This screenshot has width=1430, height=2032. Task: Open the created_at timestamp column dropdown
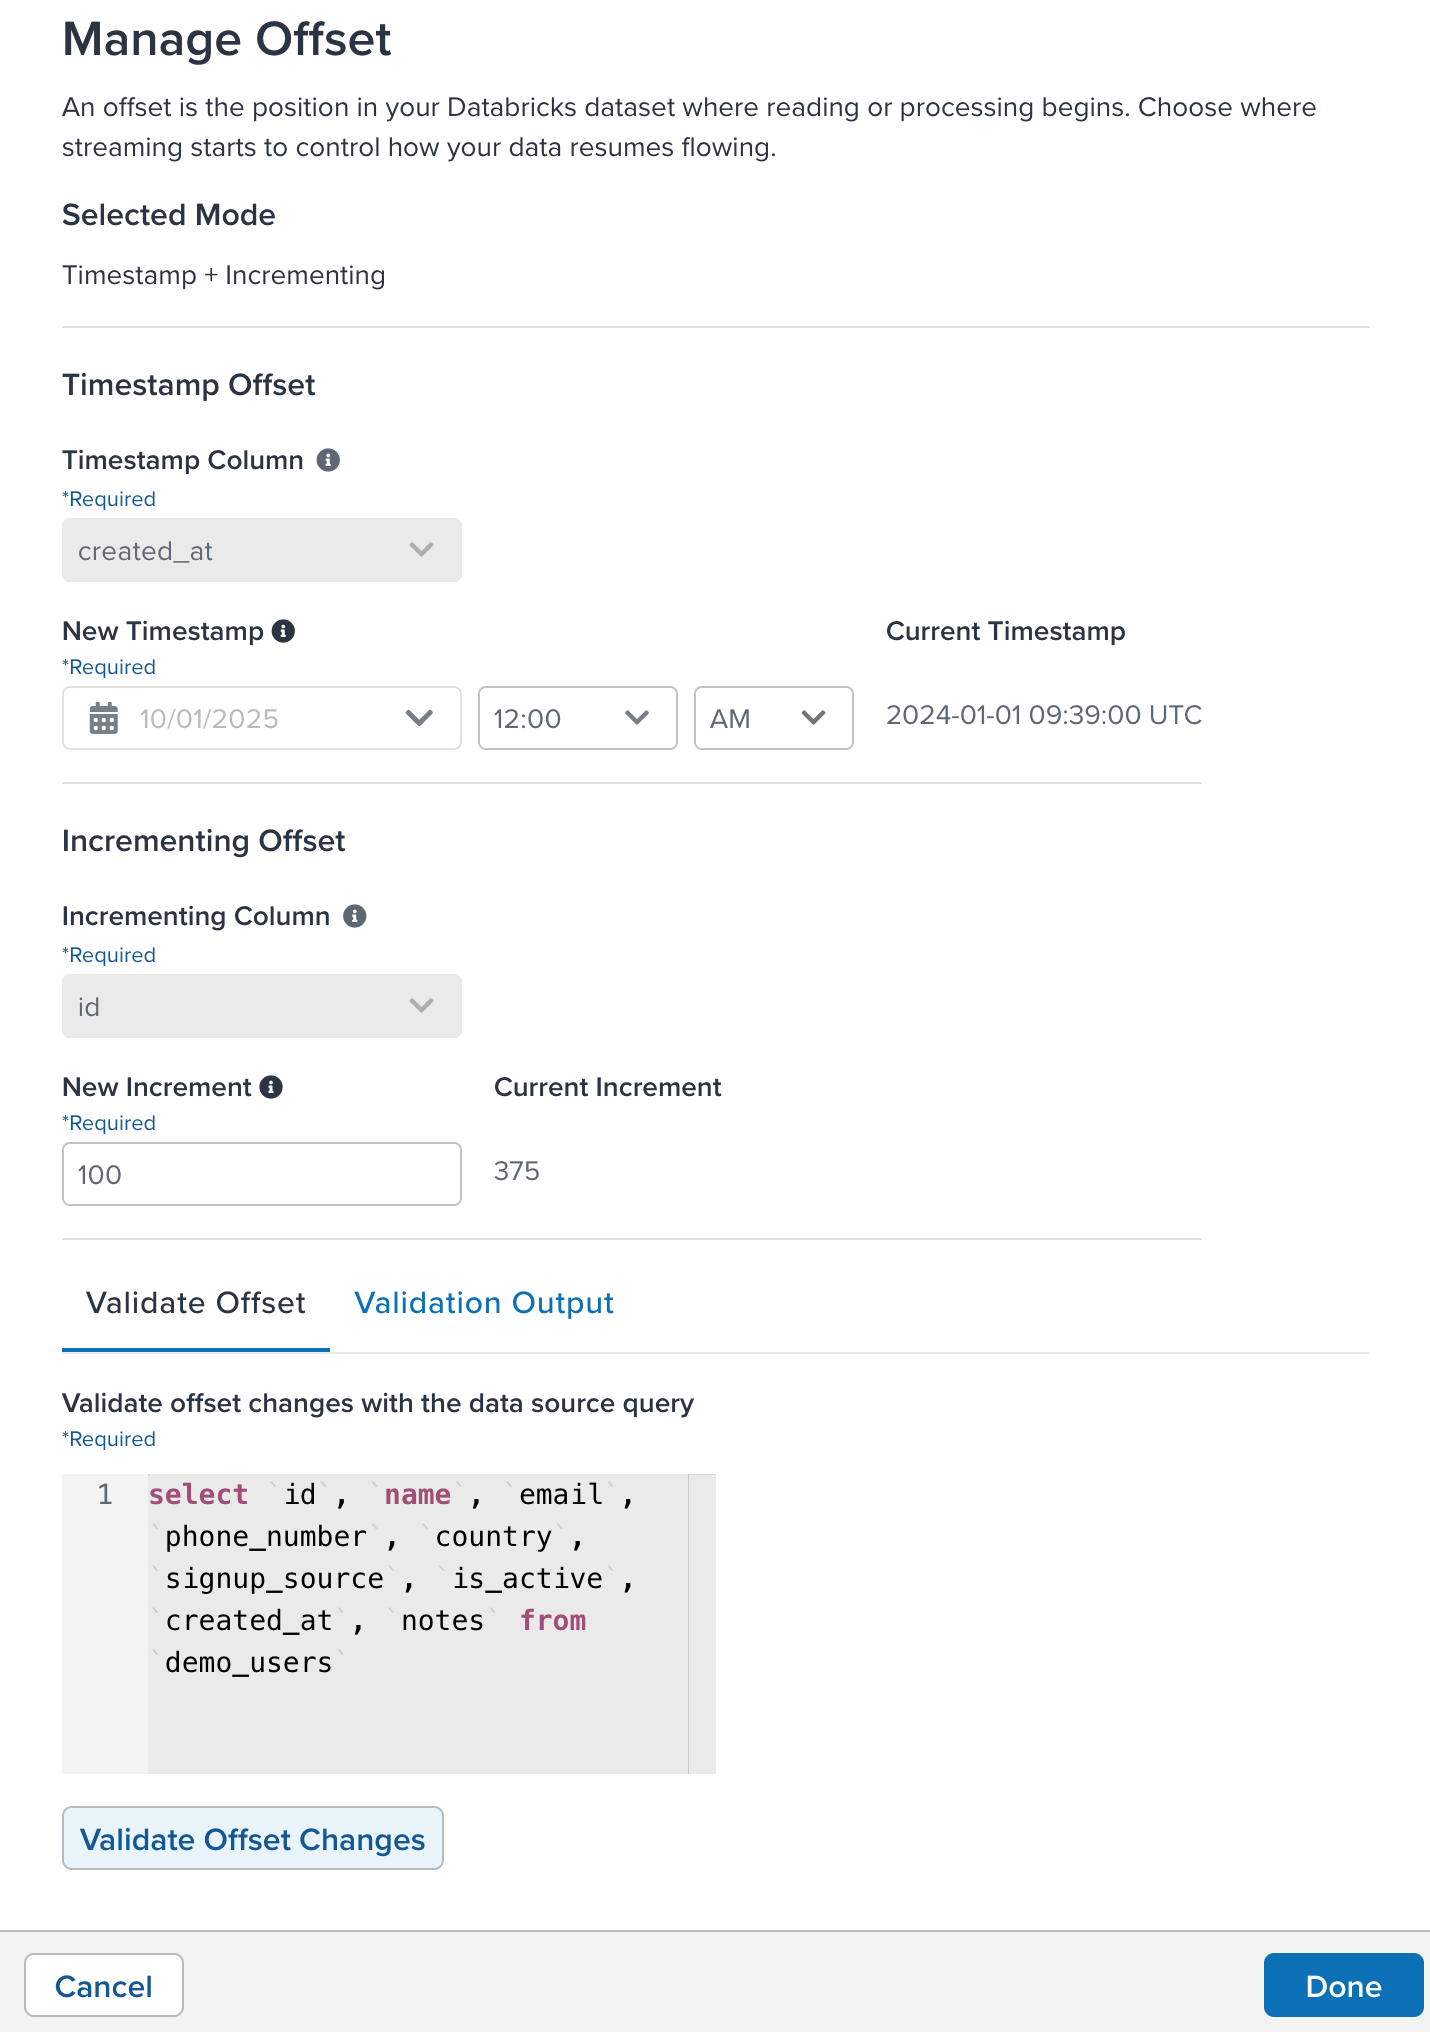click(x=262, y=550)
